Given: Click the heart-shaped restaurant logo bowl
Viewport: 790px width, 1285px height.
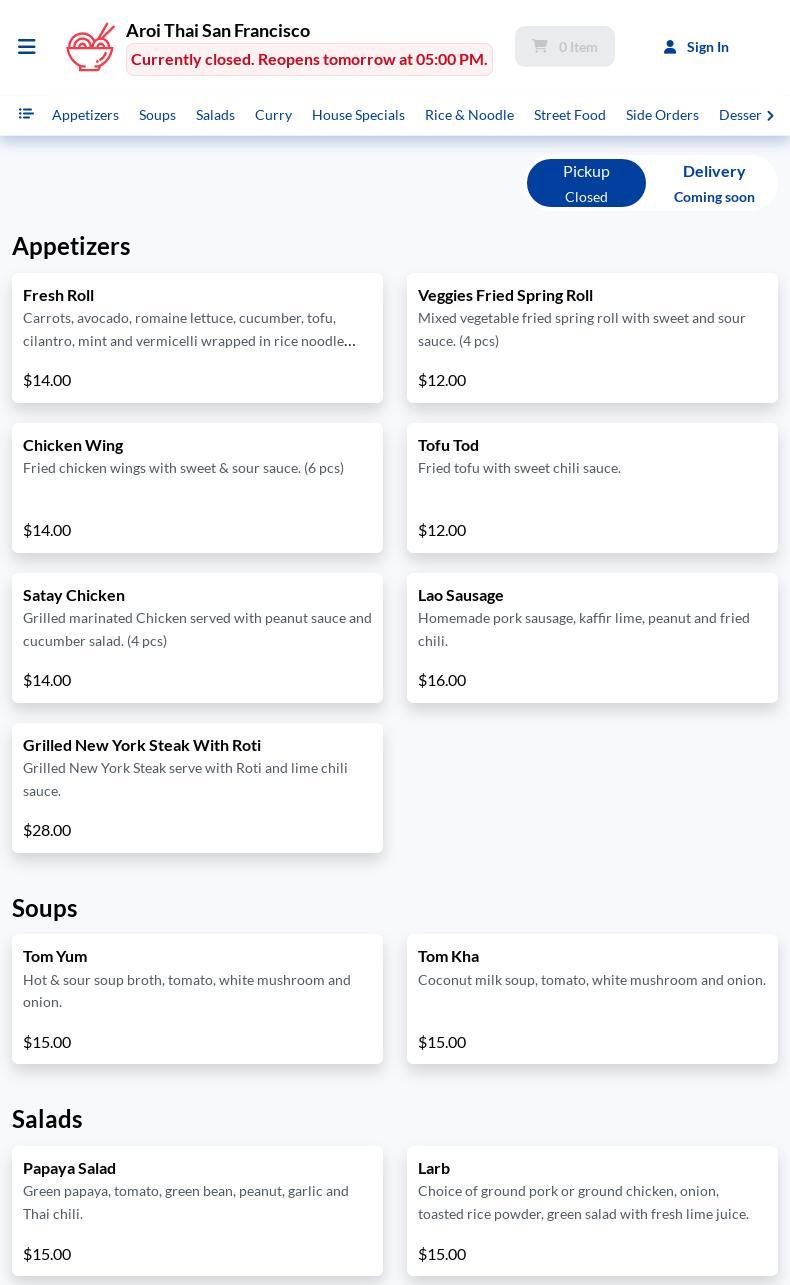Looking at the screenshot, I should (90, 46).
